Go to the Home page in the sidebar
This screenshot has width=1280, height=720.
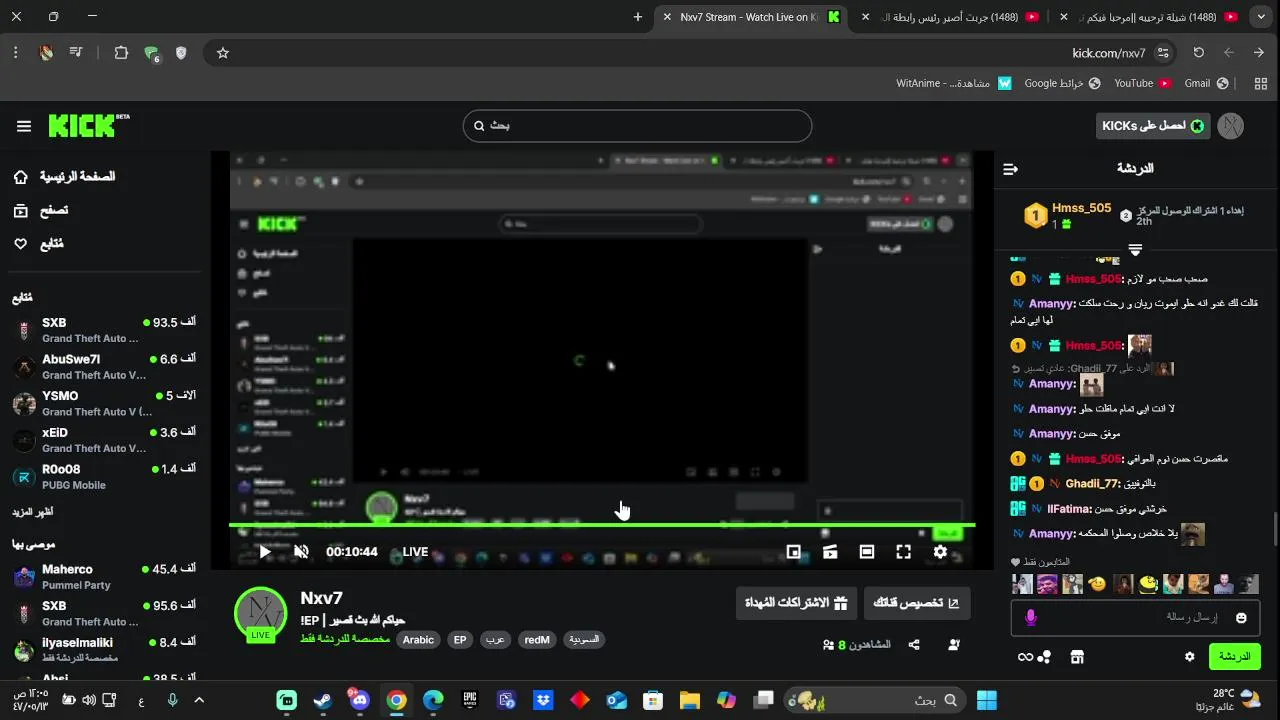pos(65,177)
